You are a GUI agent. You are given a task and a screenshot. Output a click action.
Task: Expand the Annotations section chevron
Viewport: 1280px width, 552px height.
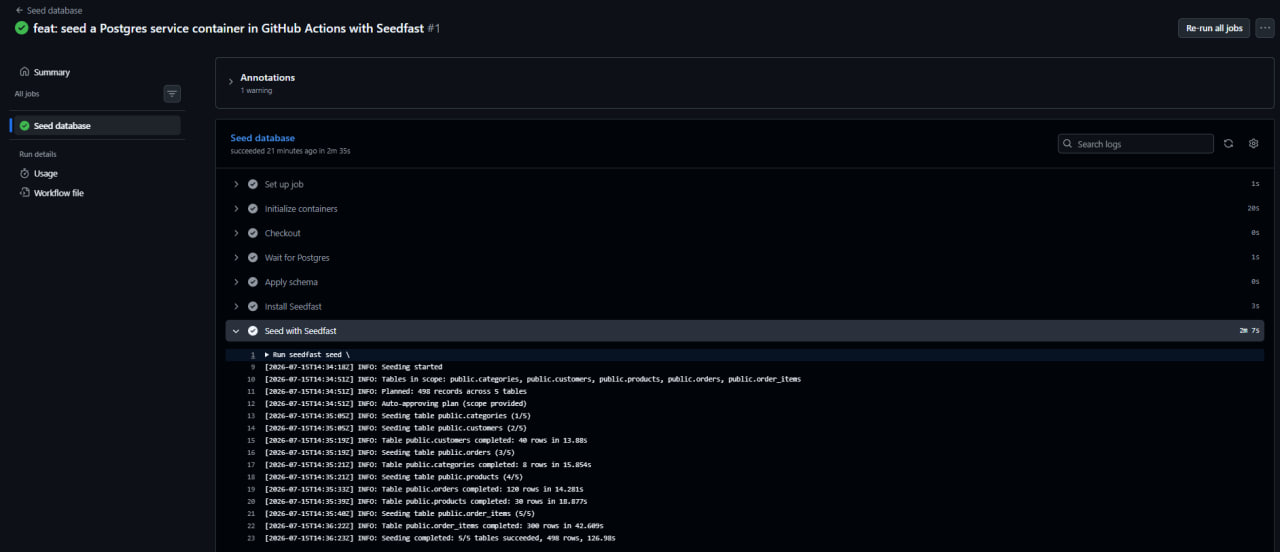click(x=230, y=82)
